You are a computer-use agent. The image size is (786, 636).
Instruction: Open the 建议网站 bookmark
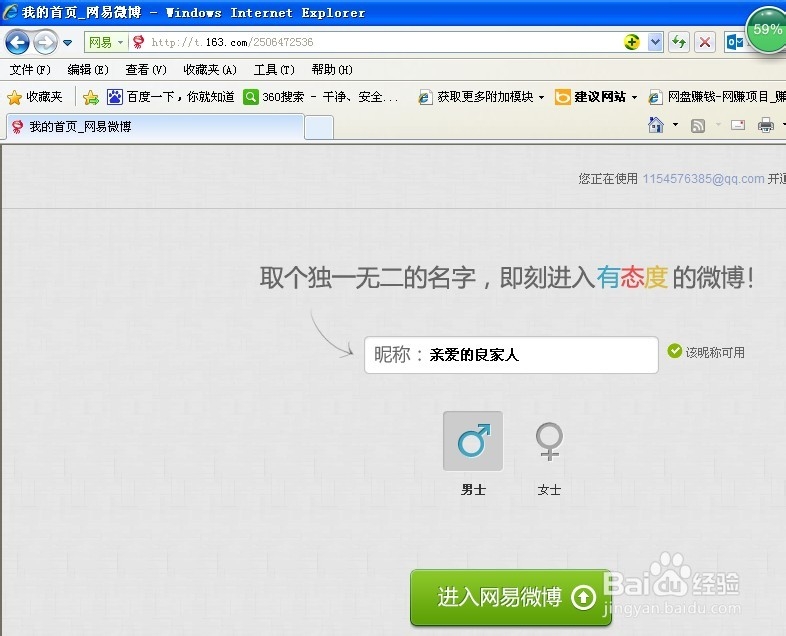click(591, 97)
